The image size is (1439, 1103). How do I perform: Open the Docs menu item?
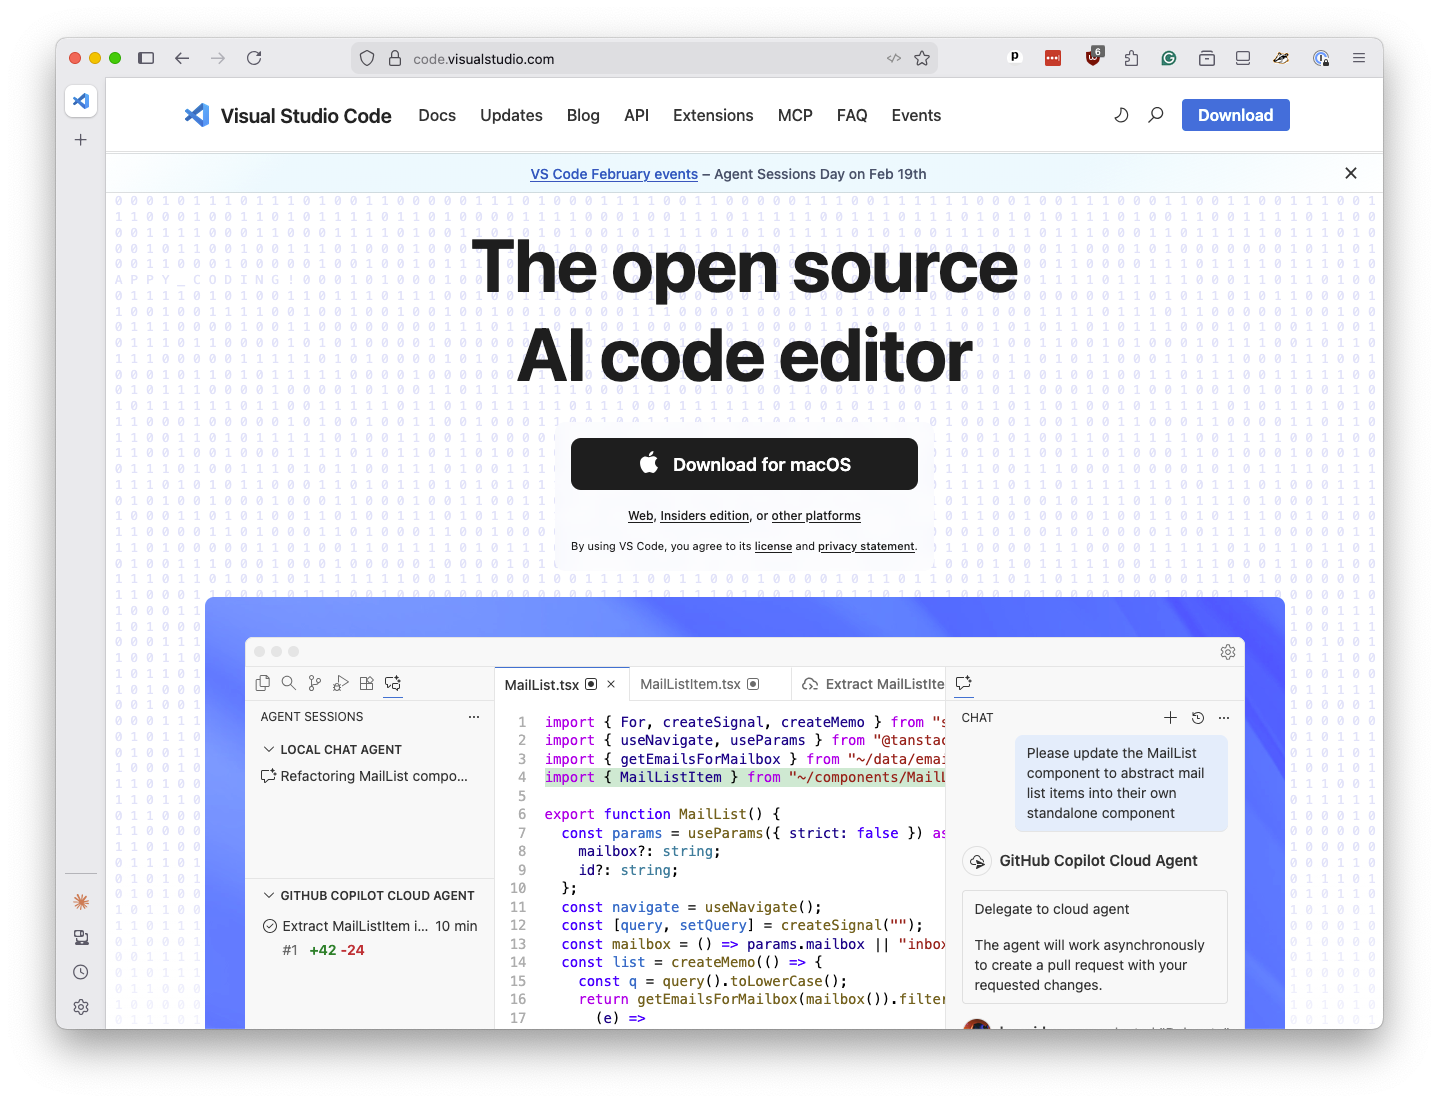(437, 115)
